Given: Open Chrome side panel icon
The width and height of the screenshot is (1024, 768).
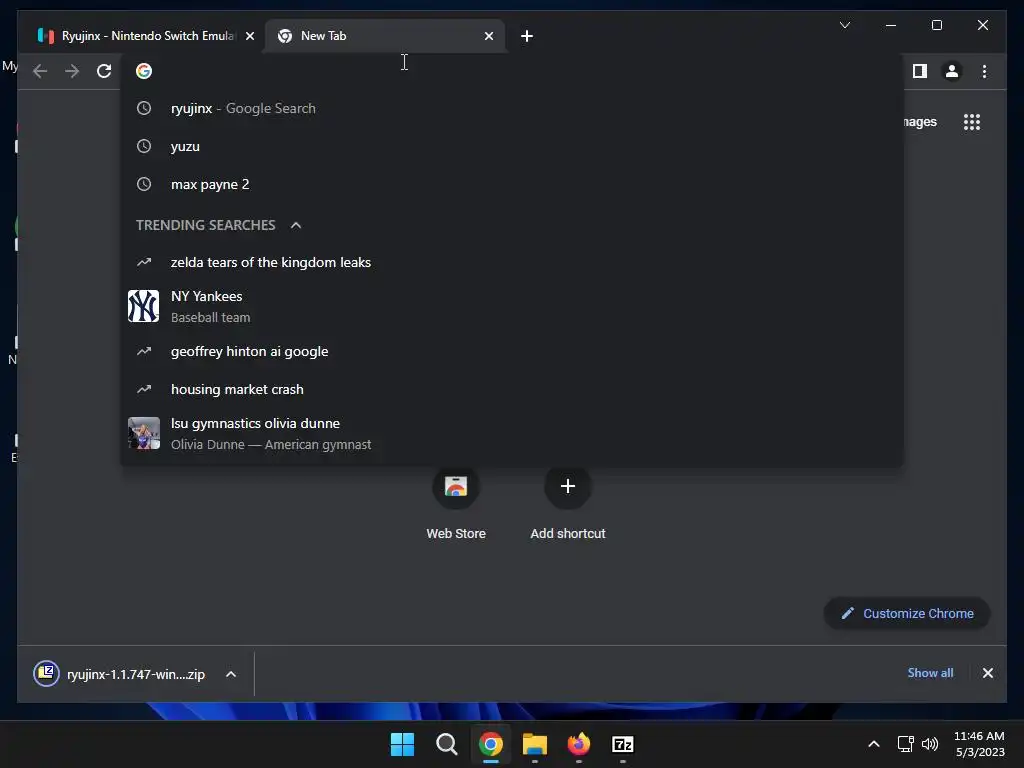Looking at the screenshot, I should [x=920, y=71].
